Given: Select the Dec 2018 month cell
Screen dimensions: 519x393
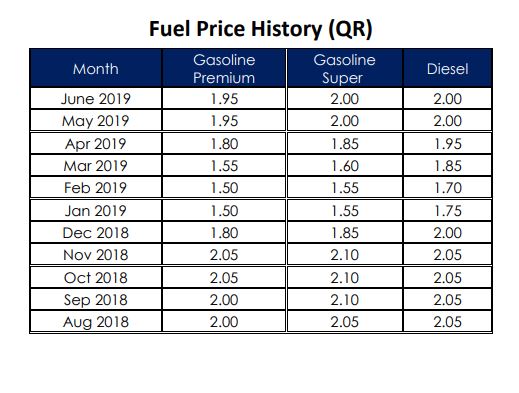Looking at the screenshot, I should point(96,233).
